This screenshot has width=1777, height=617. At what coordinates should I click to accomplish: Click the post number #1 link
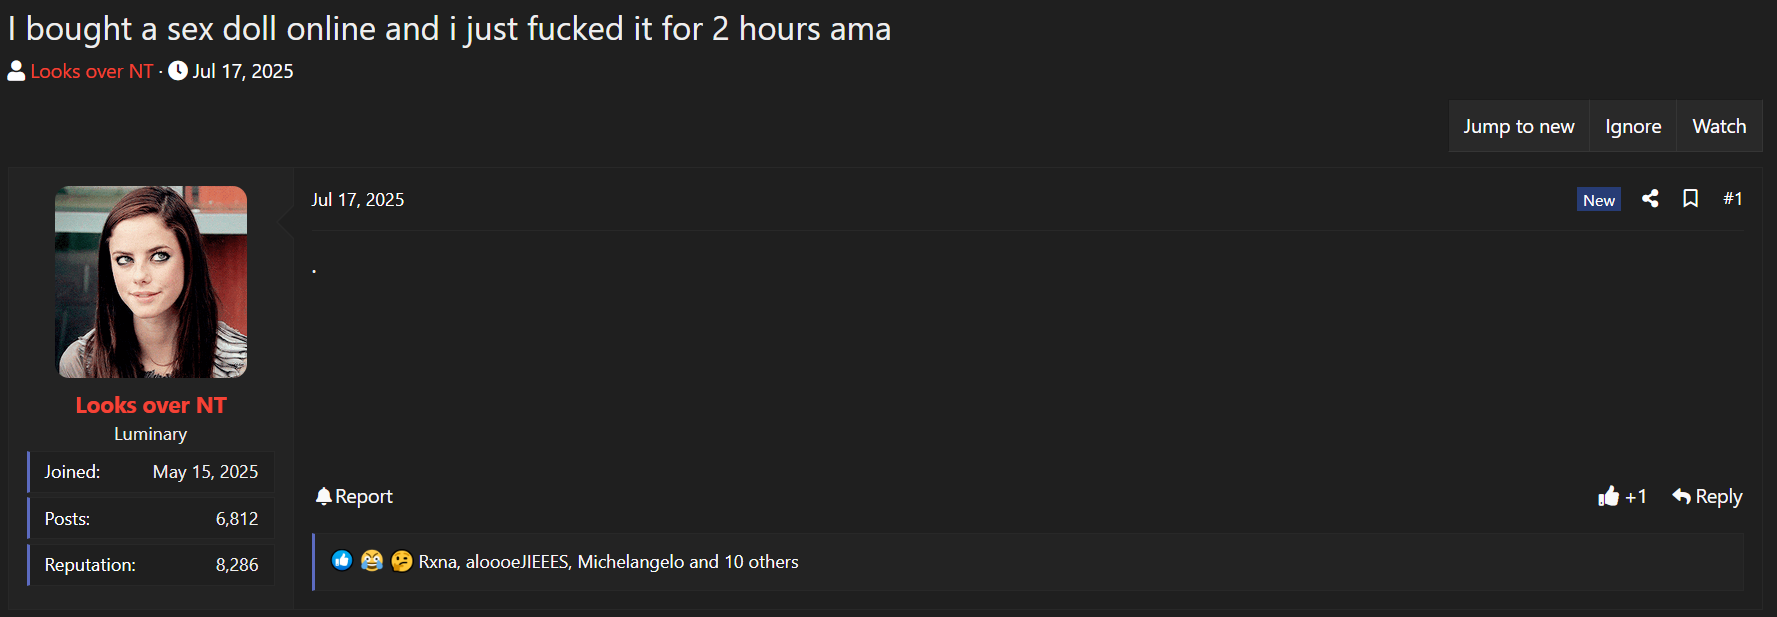click(x=1733, y=199)
